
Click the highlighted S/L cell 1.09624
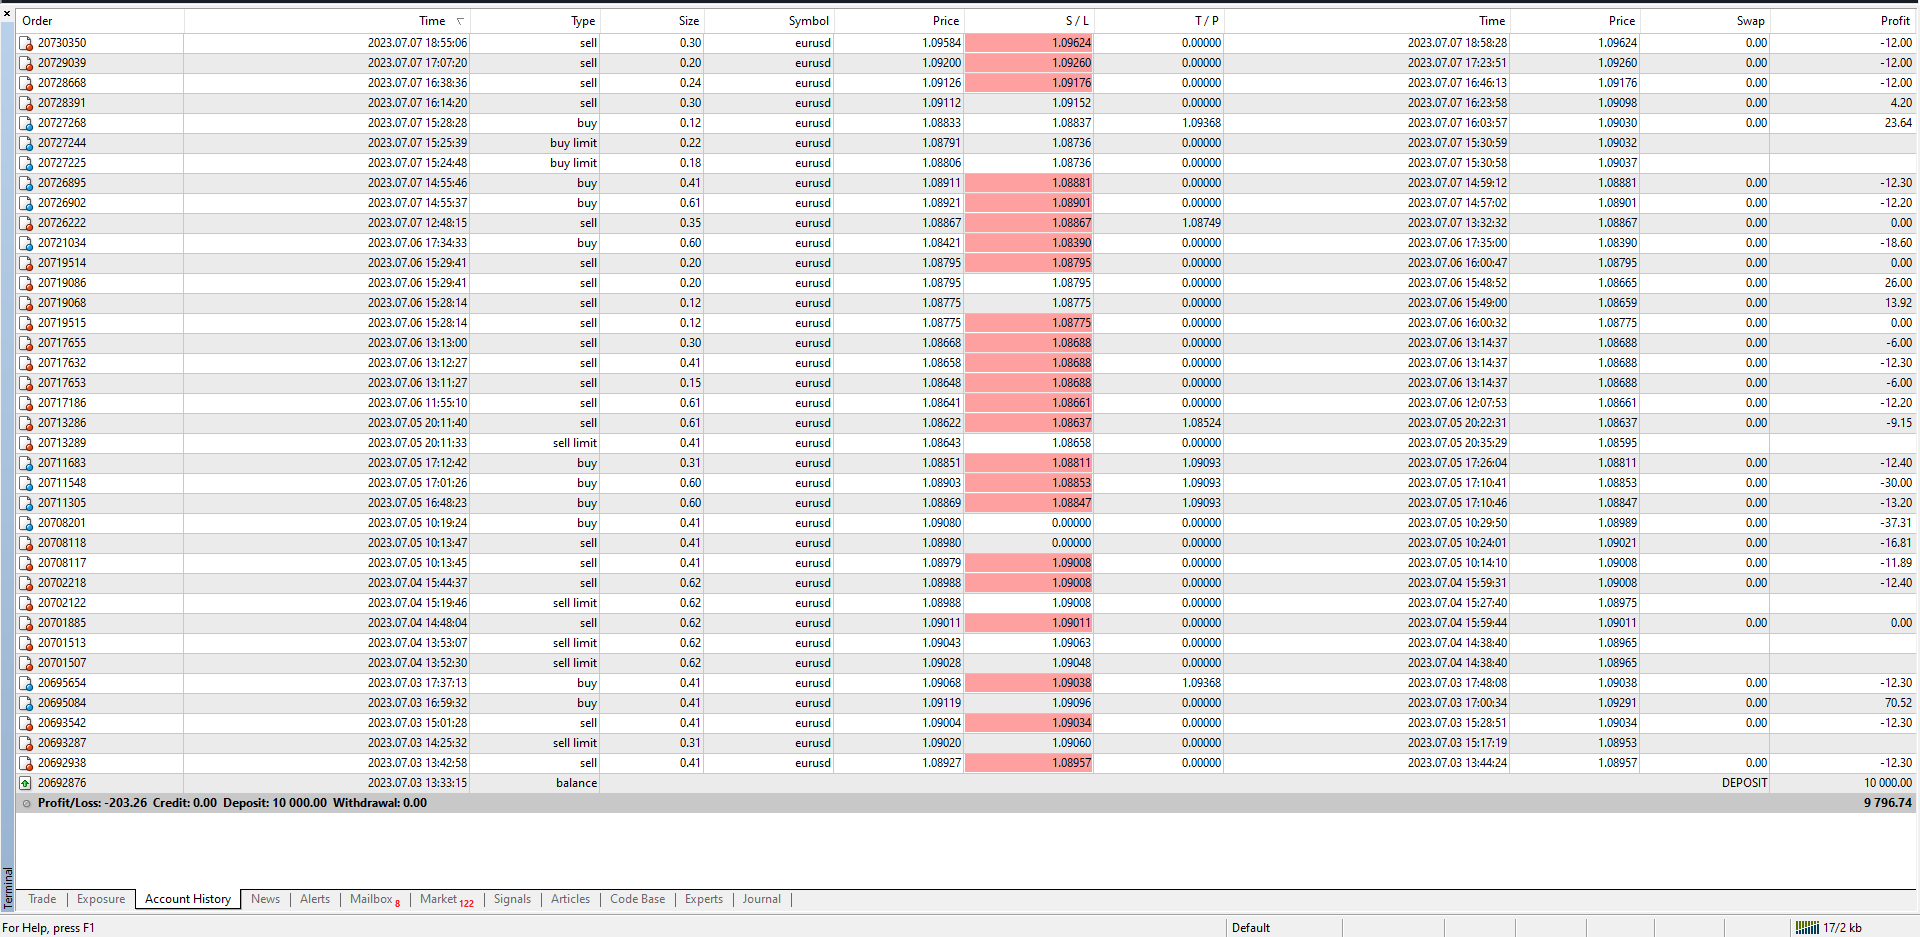pos(1029,43)
